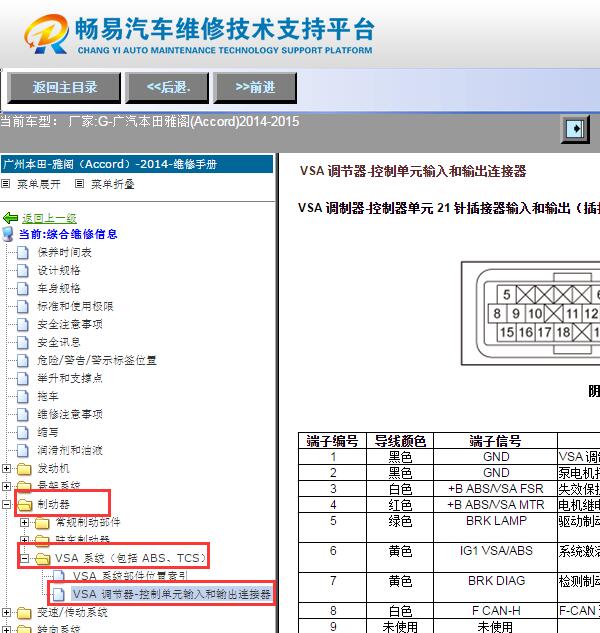Click the VSA 系统 folder icon
Screen dimensions: 600x633
[42, 559]
